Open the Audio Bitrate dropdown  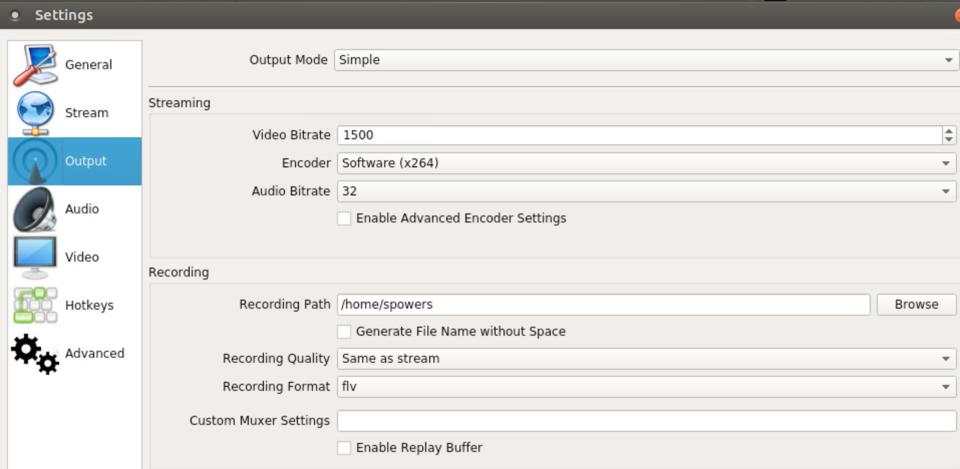pos(645,191)
